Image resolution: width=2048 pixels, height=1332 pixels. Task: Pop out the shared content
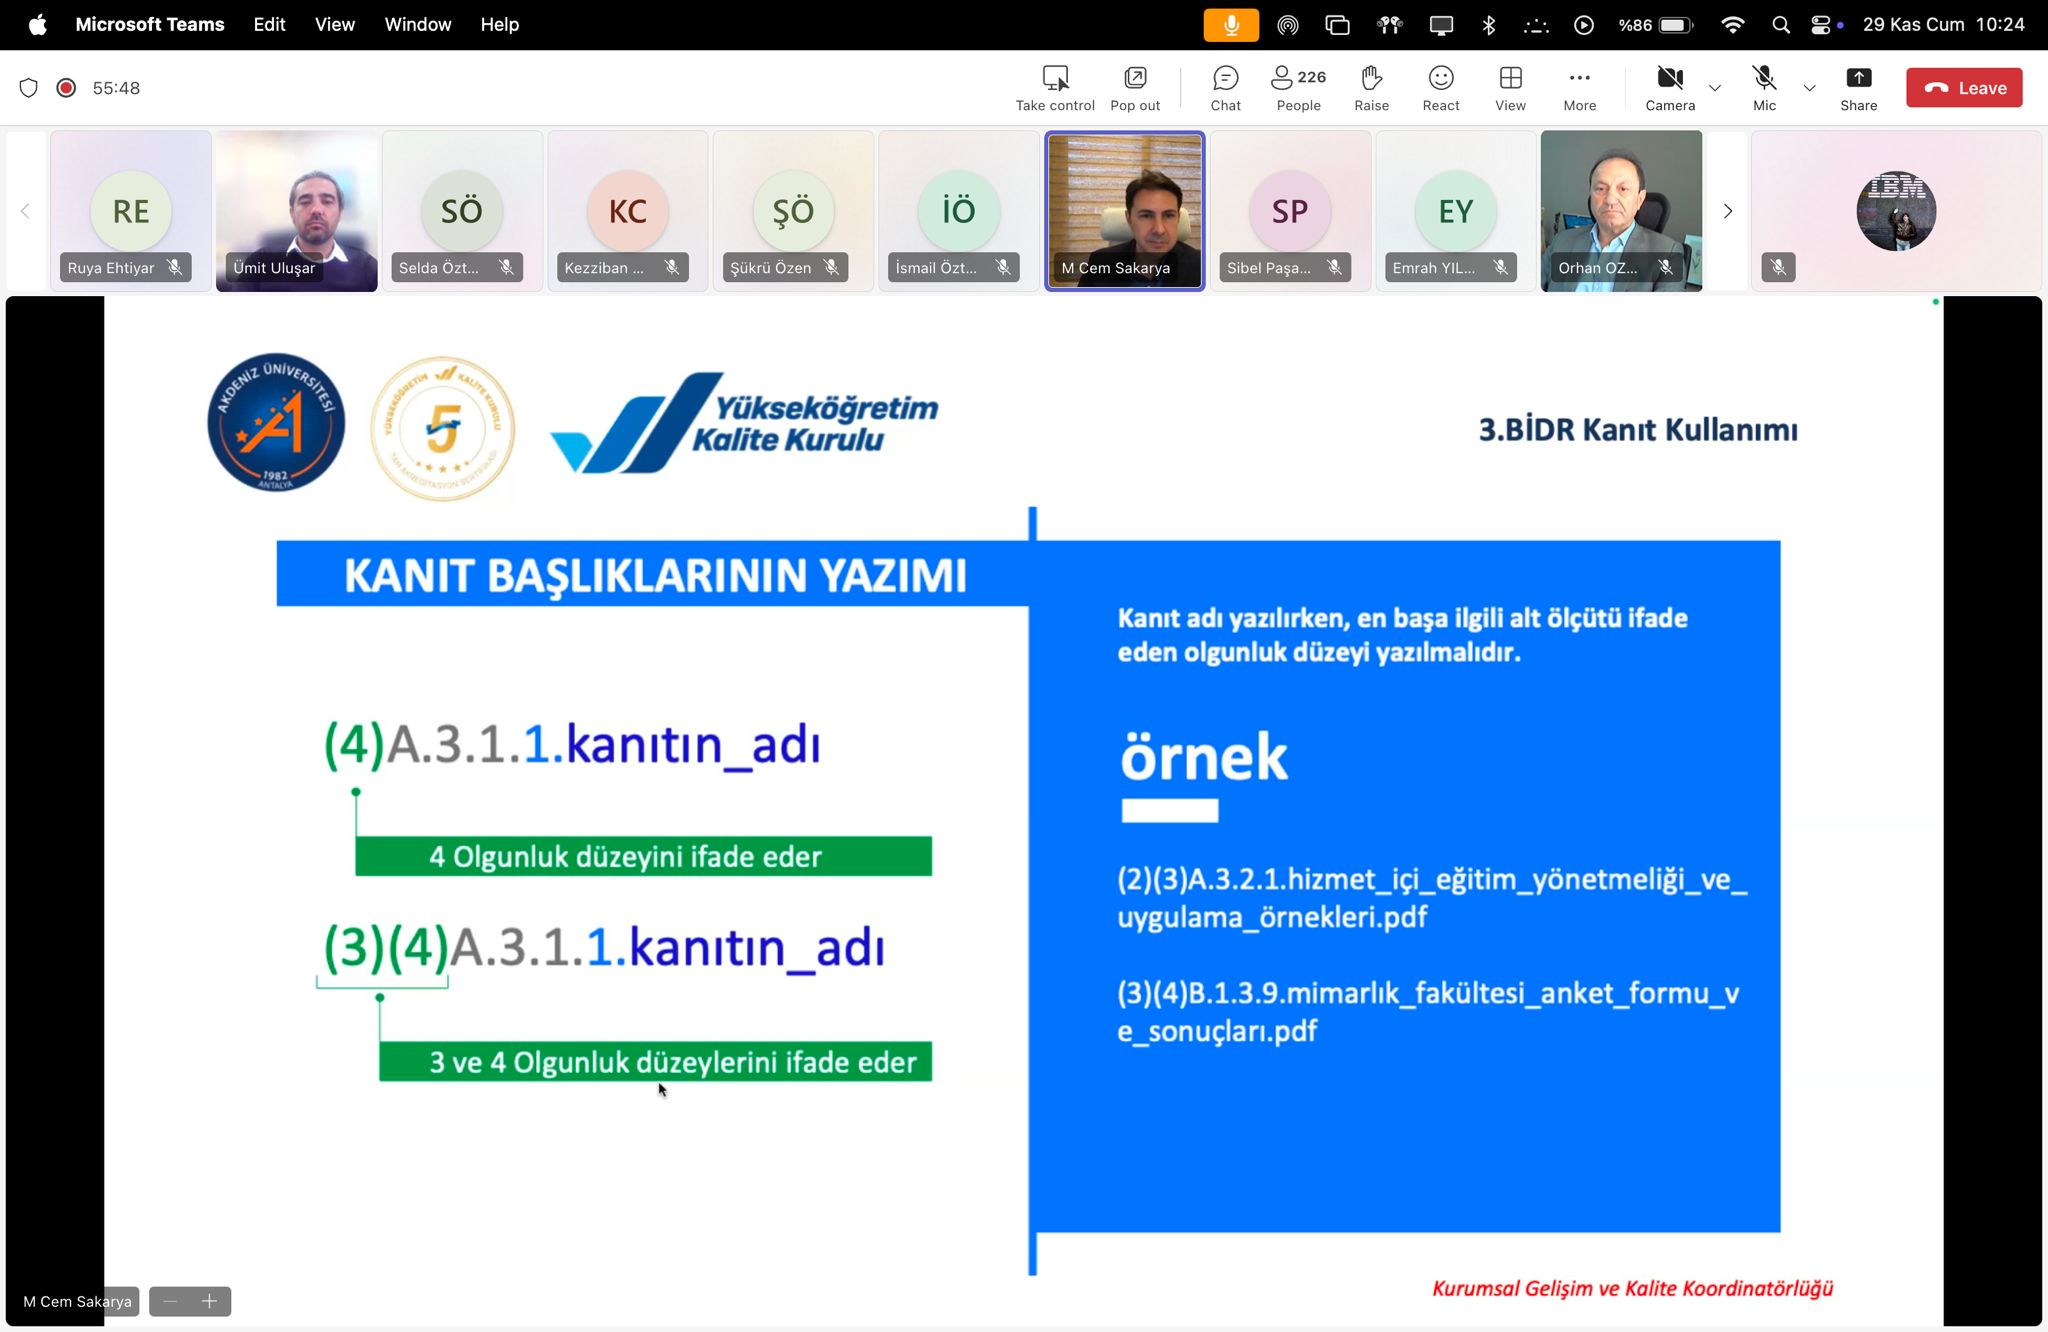click(1135, 88)
